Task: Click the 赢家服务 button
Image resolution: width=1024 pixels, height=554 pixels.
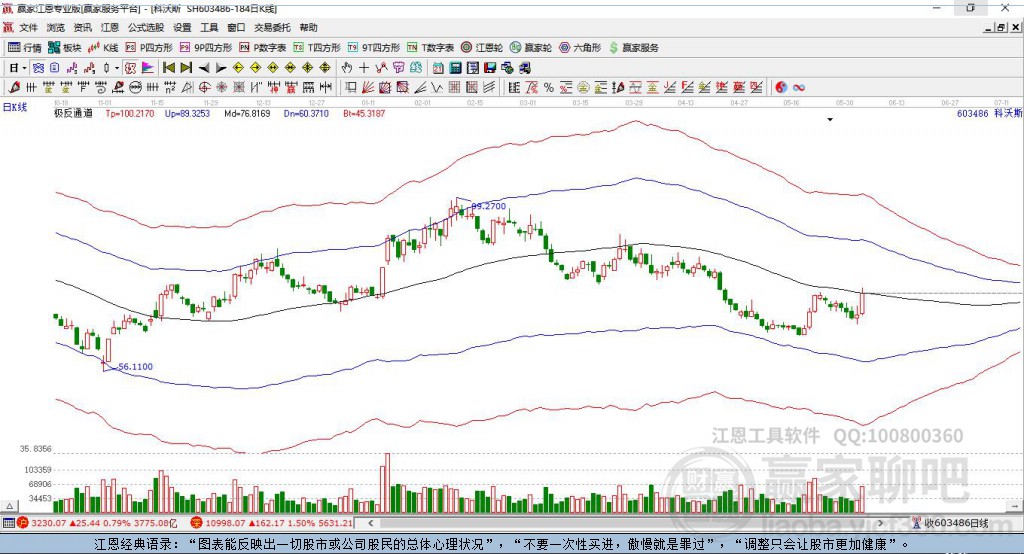Action: (x=633, y=48)
